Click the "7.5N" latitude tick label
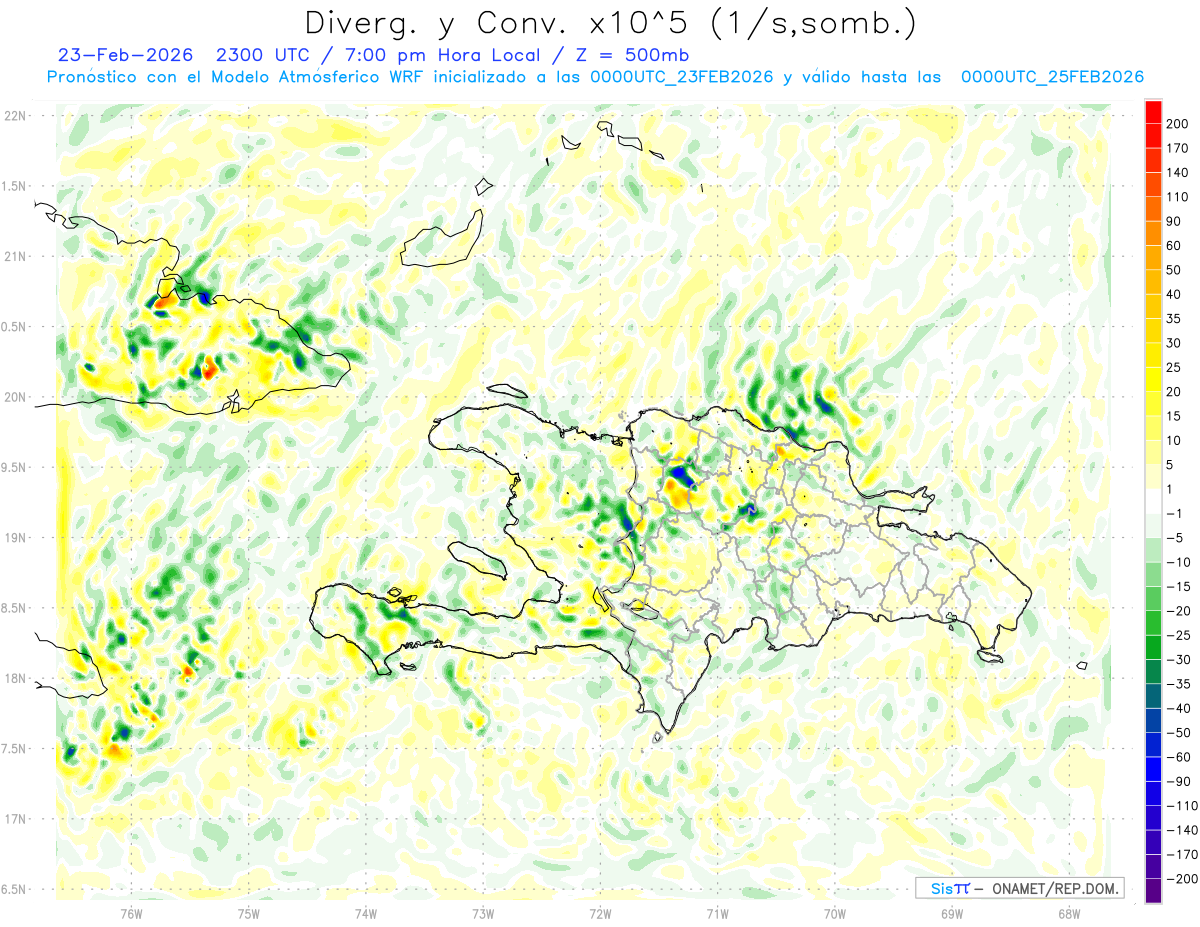Screen dimensions: 1200x927 tap(15, 749)
